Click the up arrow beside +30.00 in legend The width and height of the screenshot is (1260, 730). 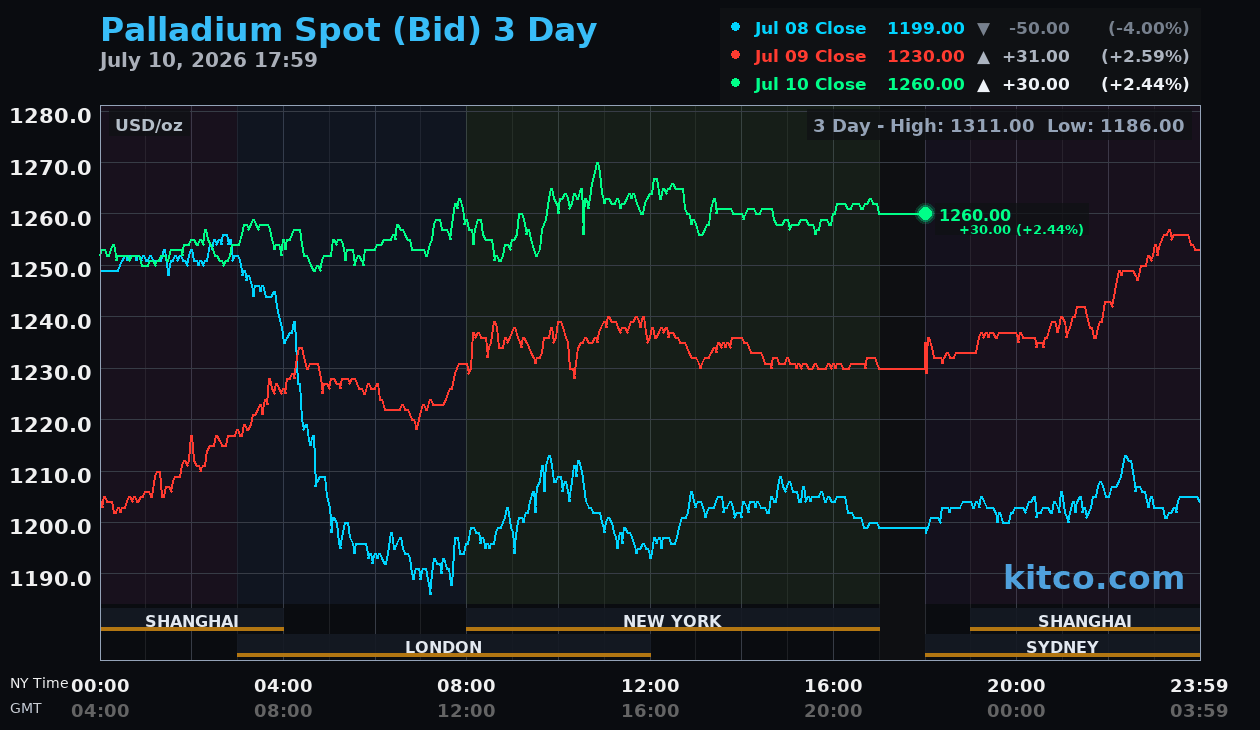[984, 85]
